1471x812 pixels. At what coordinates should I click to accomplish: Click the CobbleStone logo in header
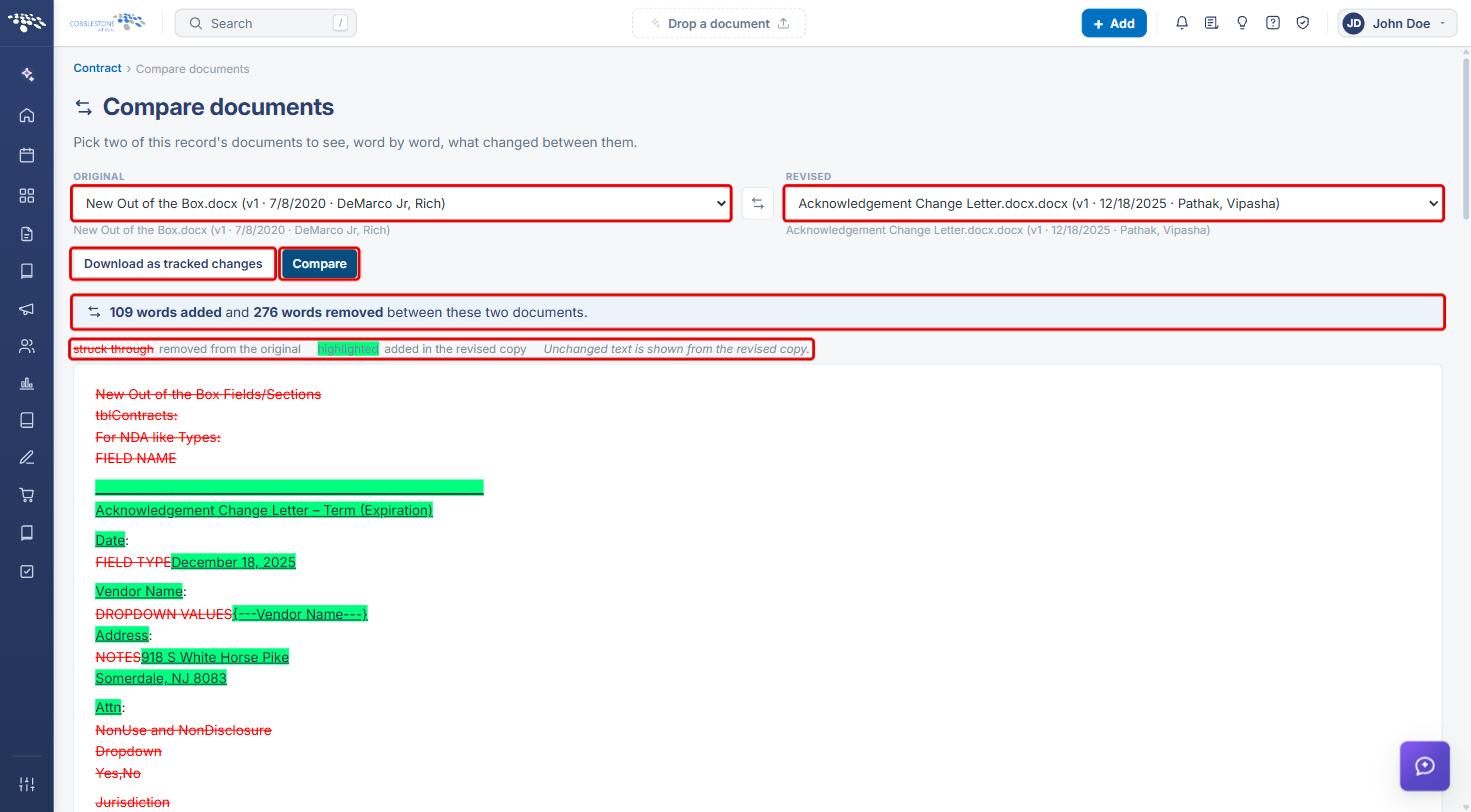coord(107,22)
